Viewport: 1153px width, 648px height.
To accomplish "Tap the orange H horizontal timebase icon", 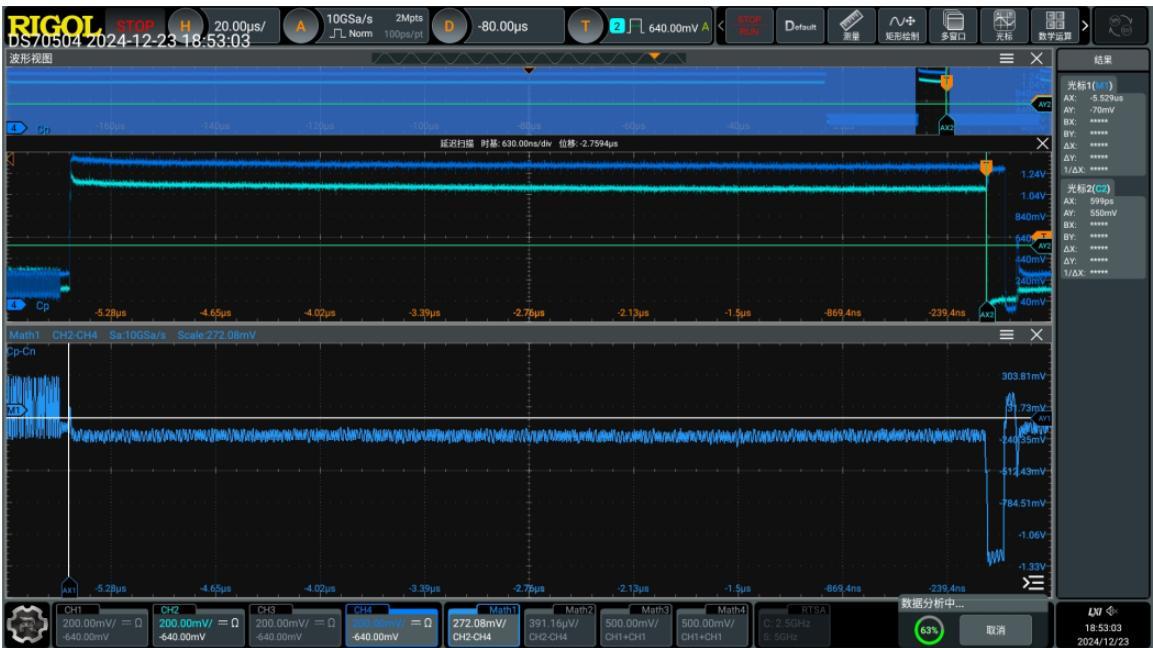I will click(x=185, y=26).
